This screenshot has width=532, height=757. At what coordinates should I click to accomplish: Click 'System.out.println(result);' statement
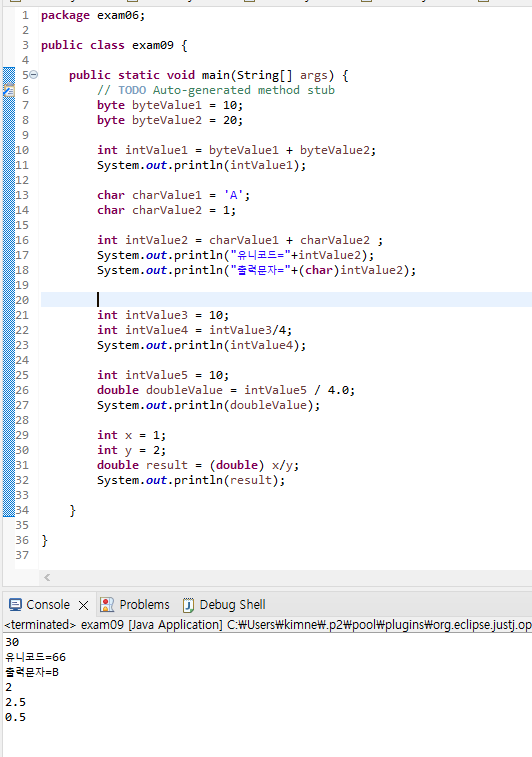pyautogui.click(x=191, y=480)
